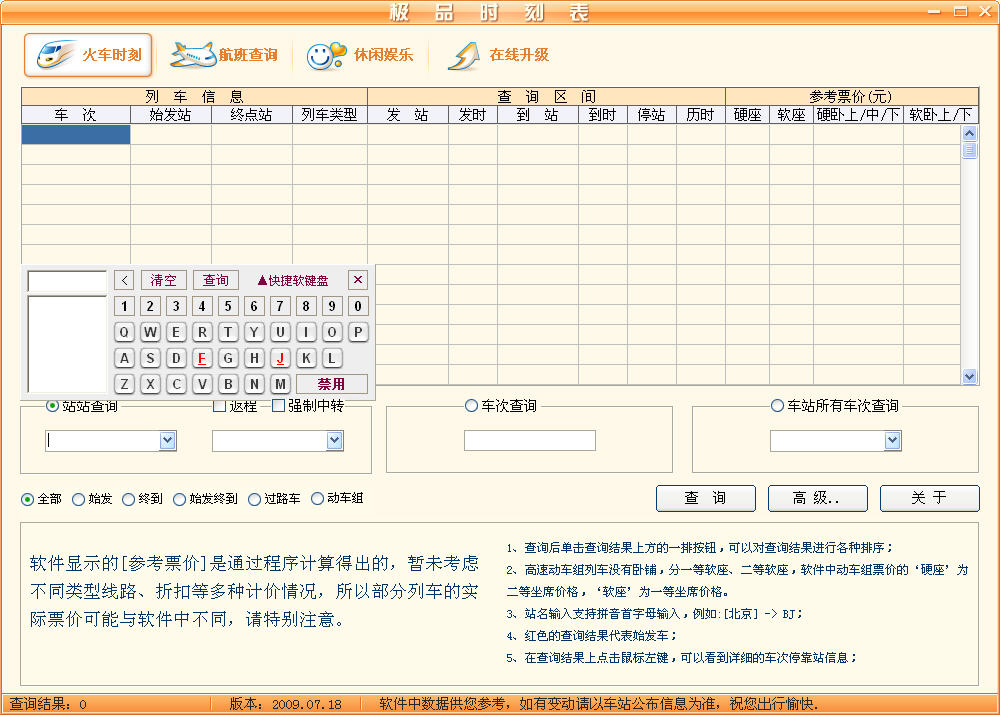Open the 火车时刻 train schedule tab
This screenshot has width=1000, height=715.
(x=88, y=55)
